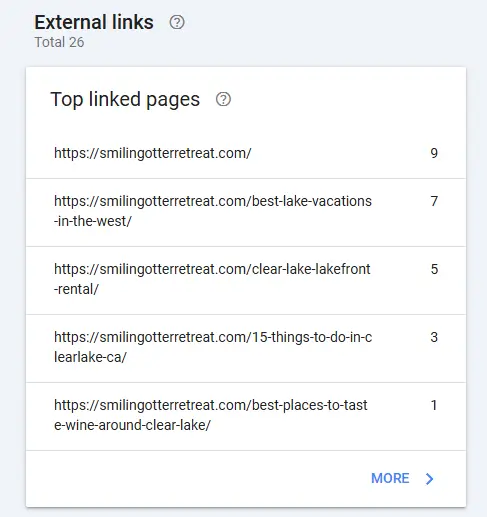487x517 pixels.
Task: Click link count 7 for best-lake-vacations page
Action: point(434,201)
